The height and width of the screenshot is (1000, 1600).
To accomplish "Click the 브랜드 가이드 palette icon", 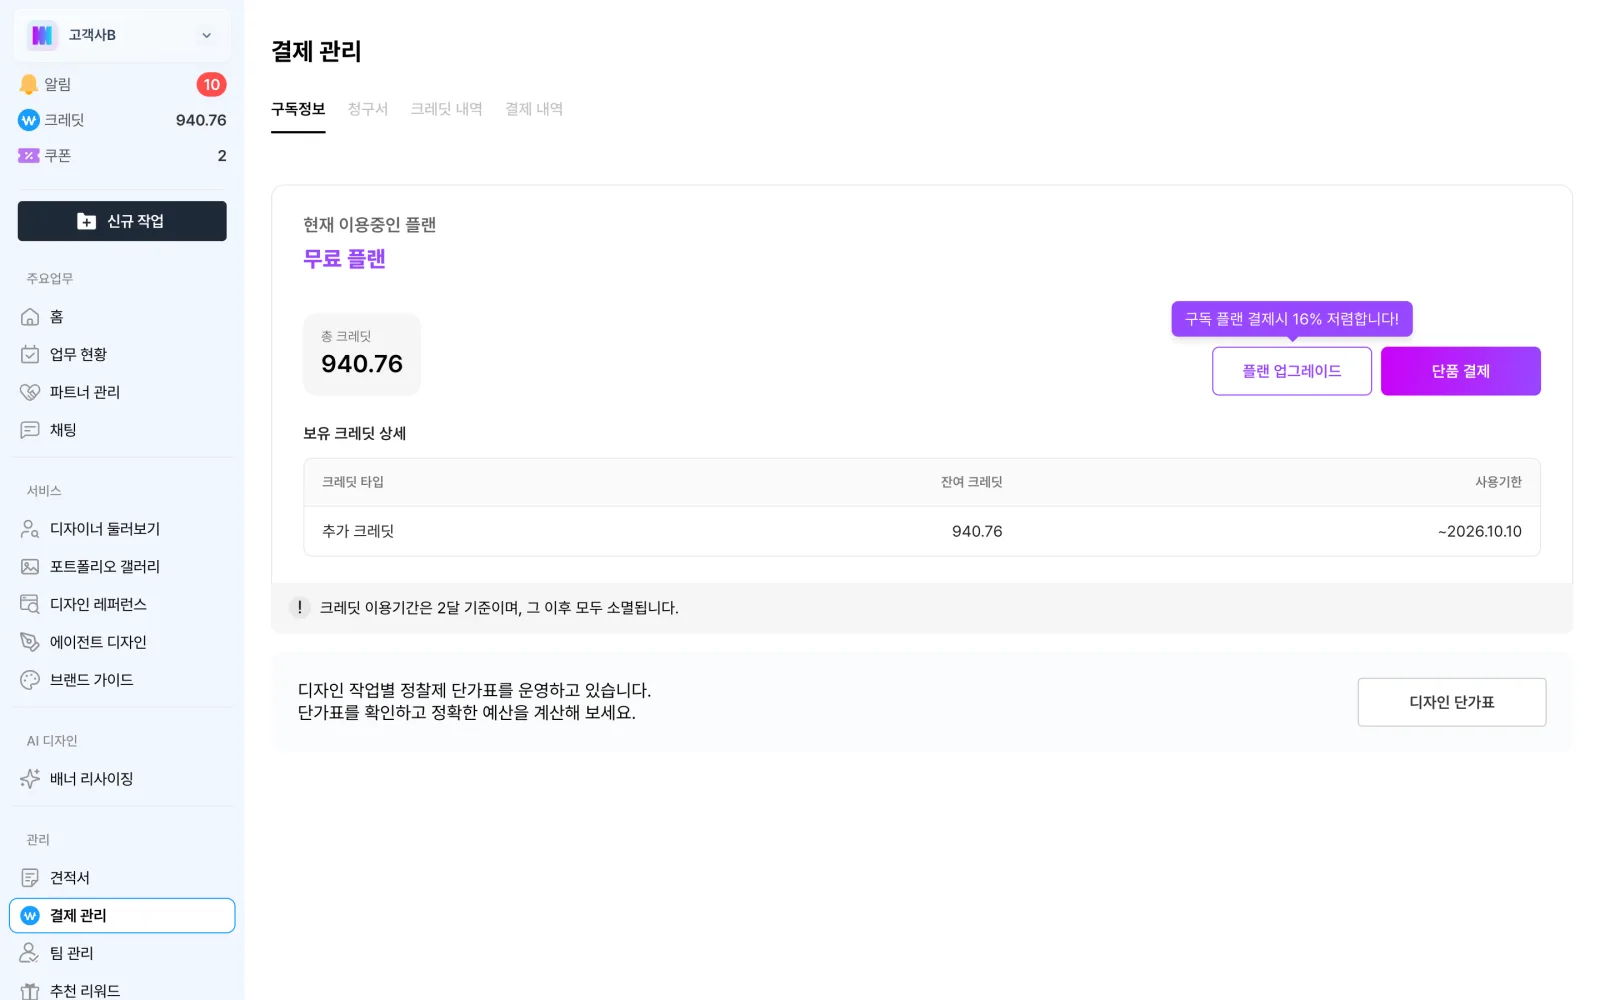I will [30, 680].
